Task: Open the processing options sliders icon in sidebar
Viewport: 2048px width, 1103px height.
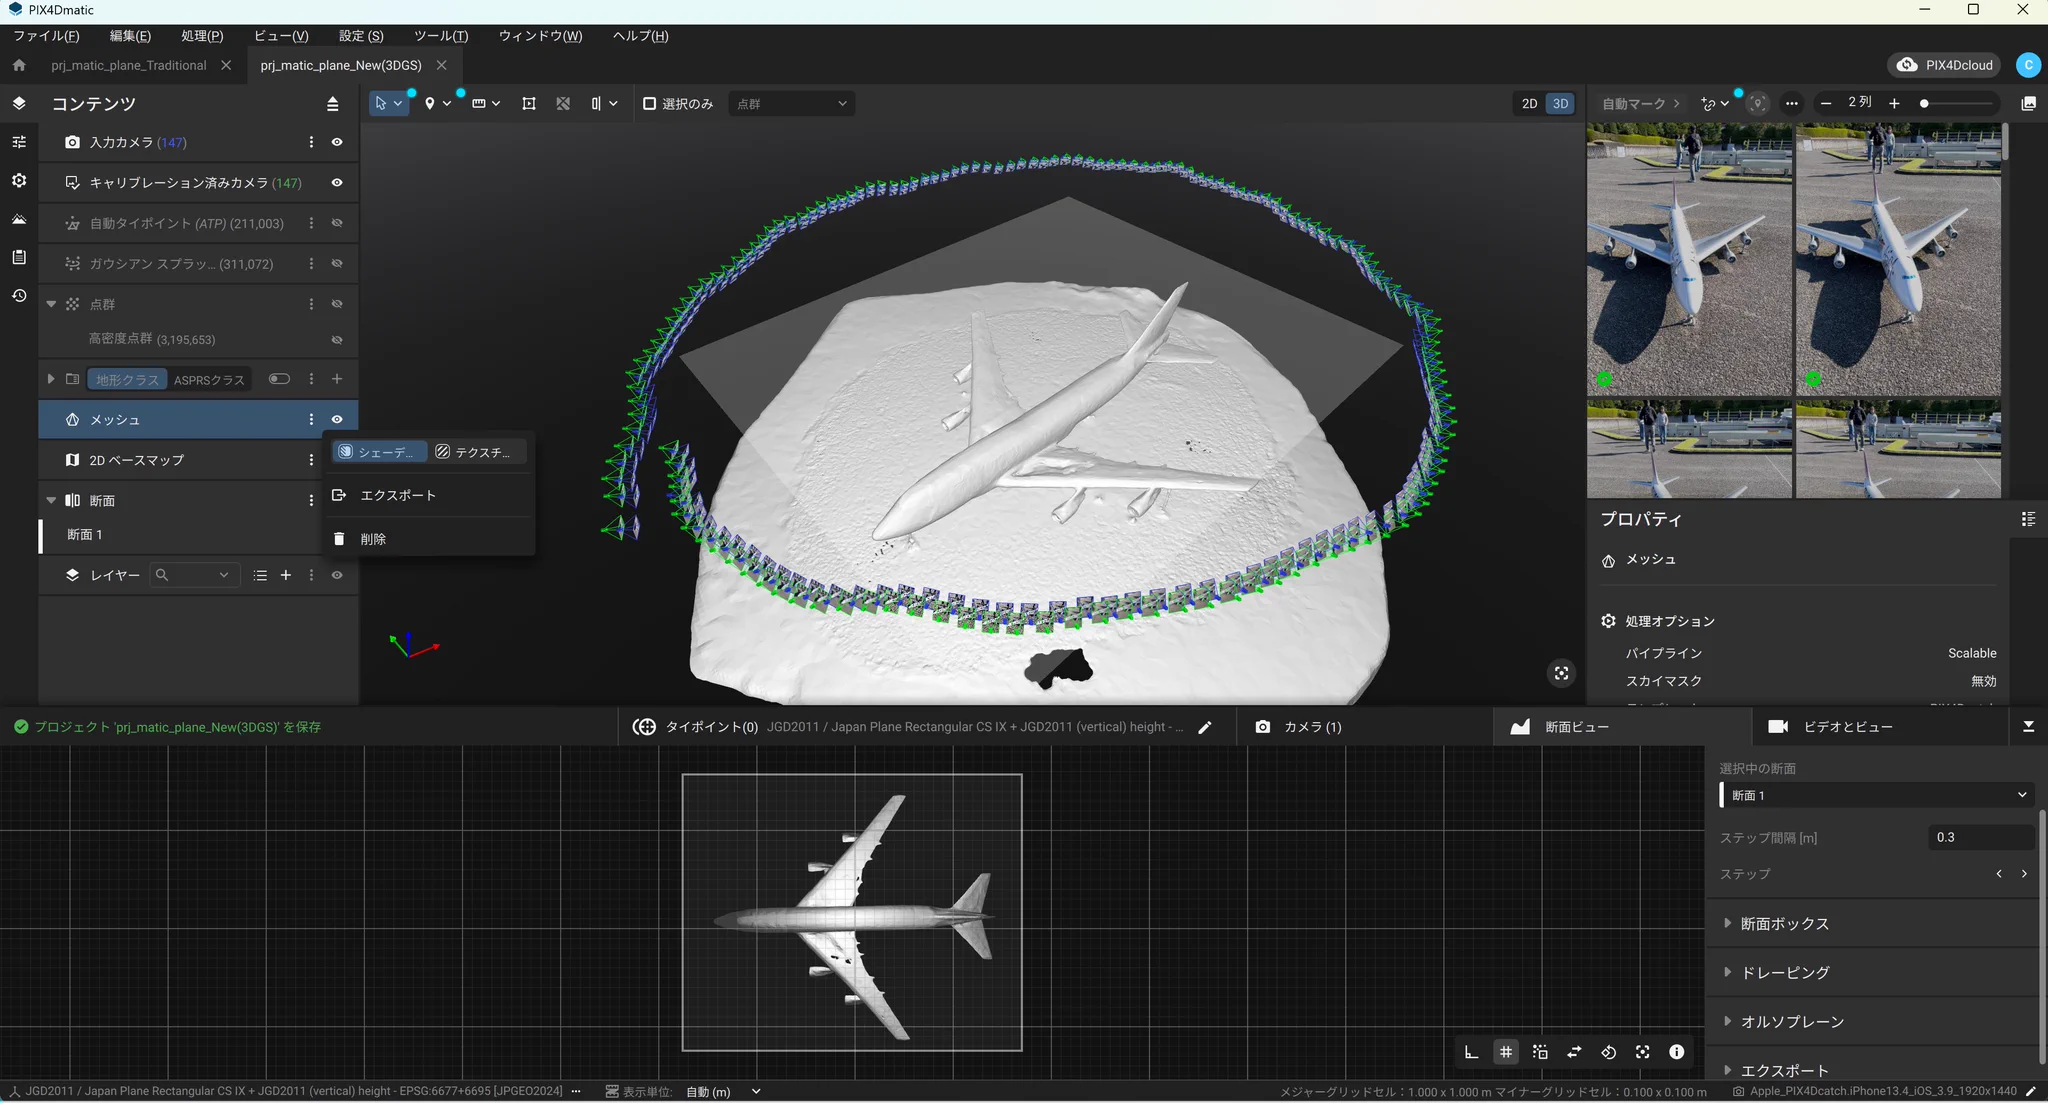Action: click(x=19, y=142)
